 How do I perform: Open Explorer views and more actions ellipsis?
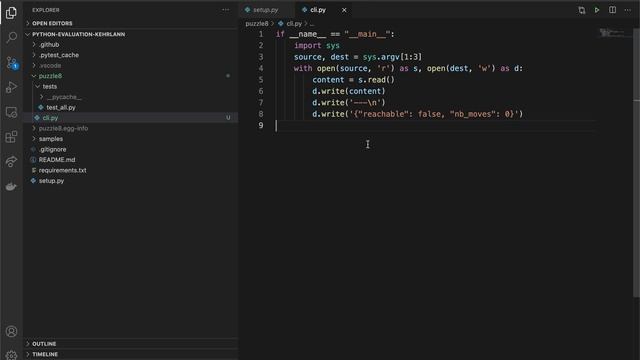(x=226, y=10)
